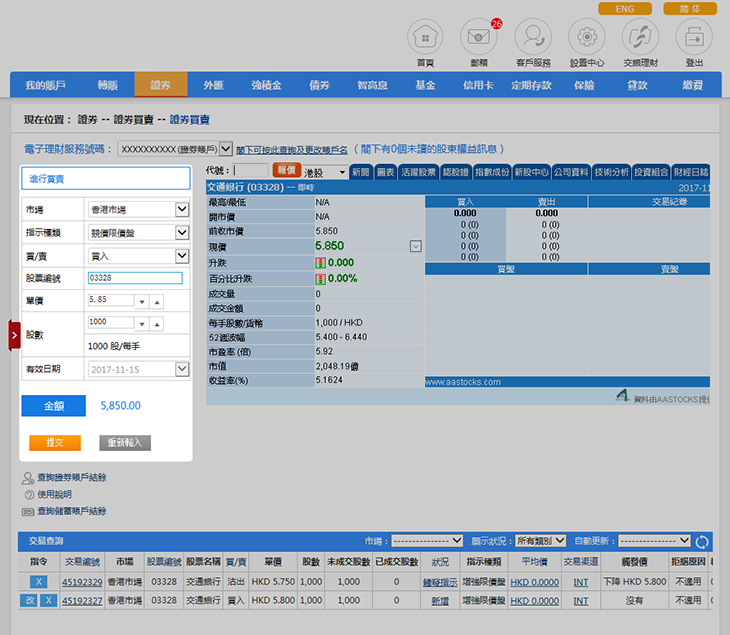Image resolution: width=730 pixels, height=635 pixels.
Task: Decrease 單價 price with down arrow
Action: click(x=142, y=301)
